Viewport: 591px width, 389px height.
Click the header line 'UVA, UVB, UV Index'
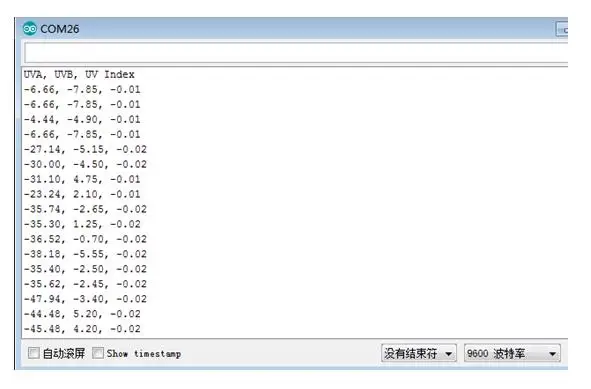pyautogui.click(x=79, y=75)
